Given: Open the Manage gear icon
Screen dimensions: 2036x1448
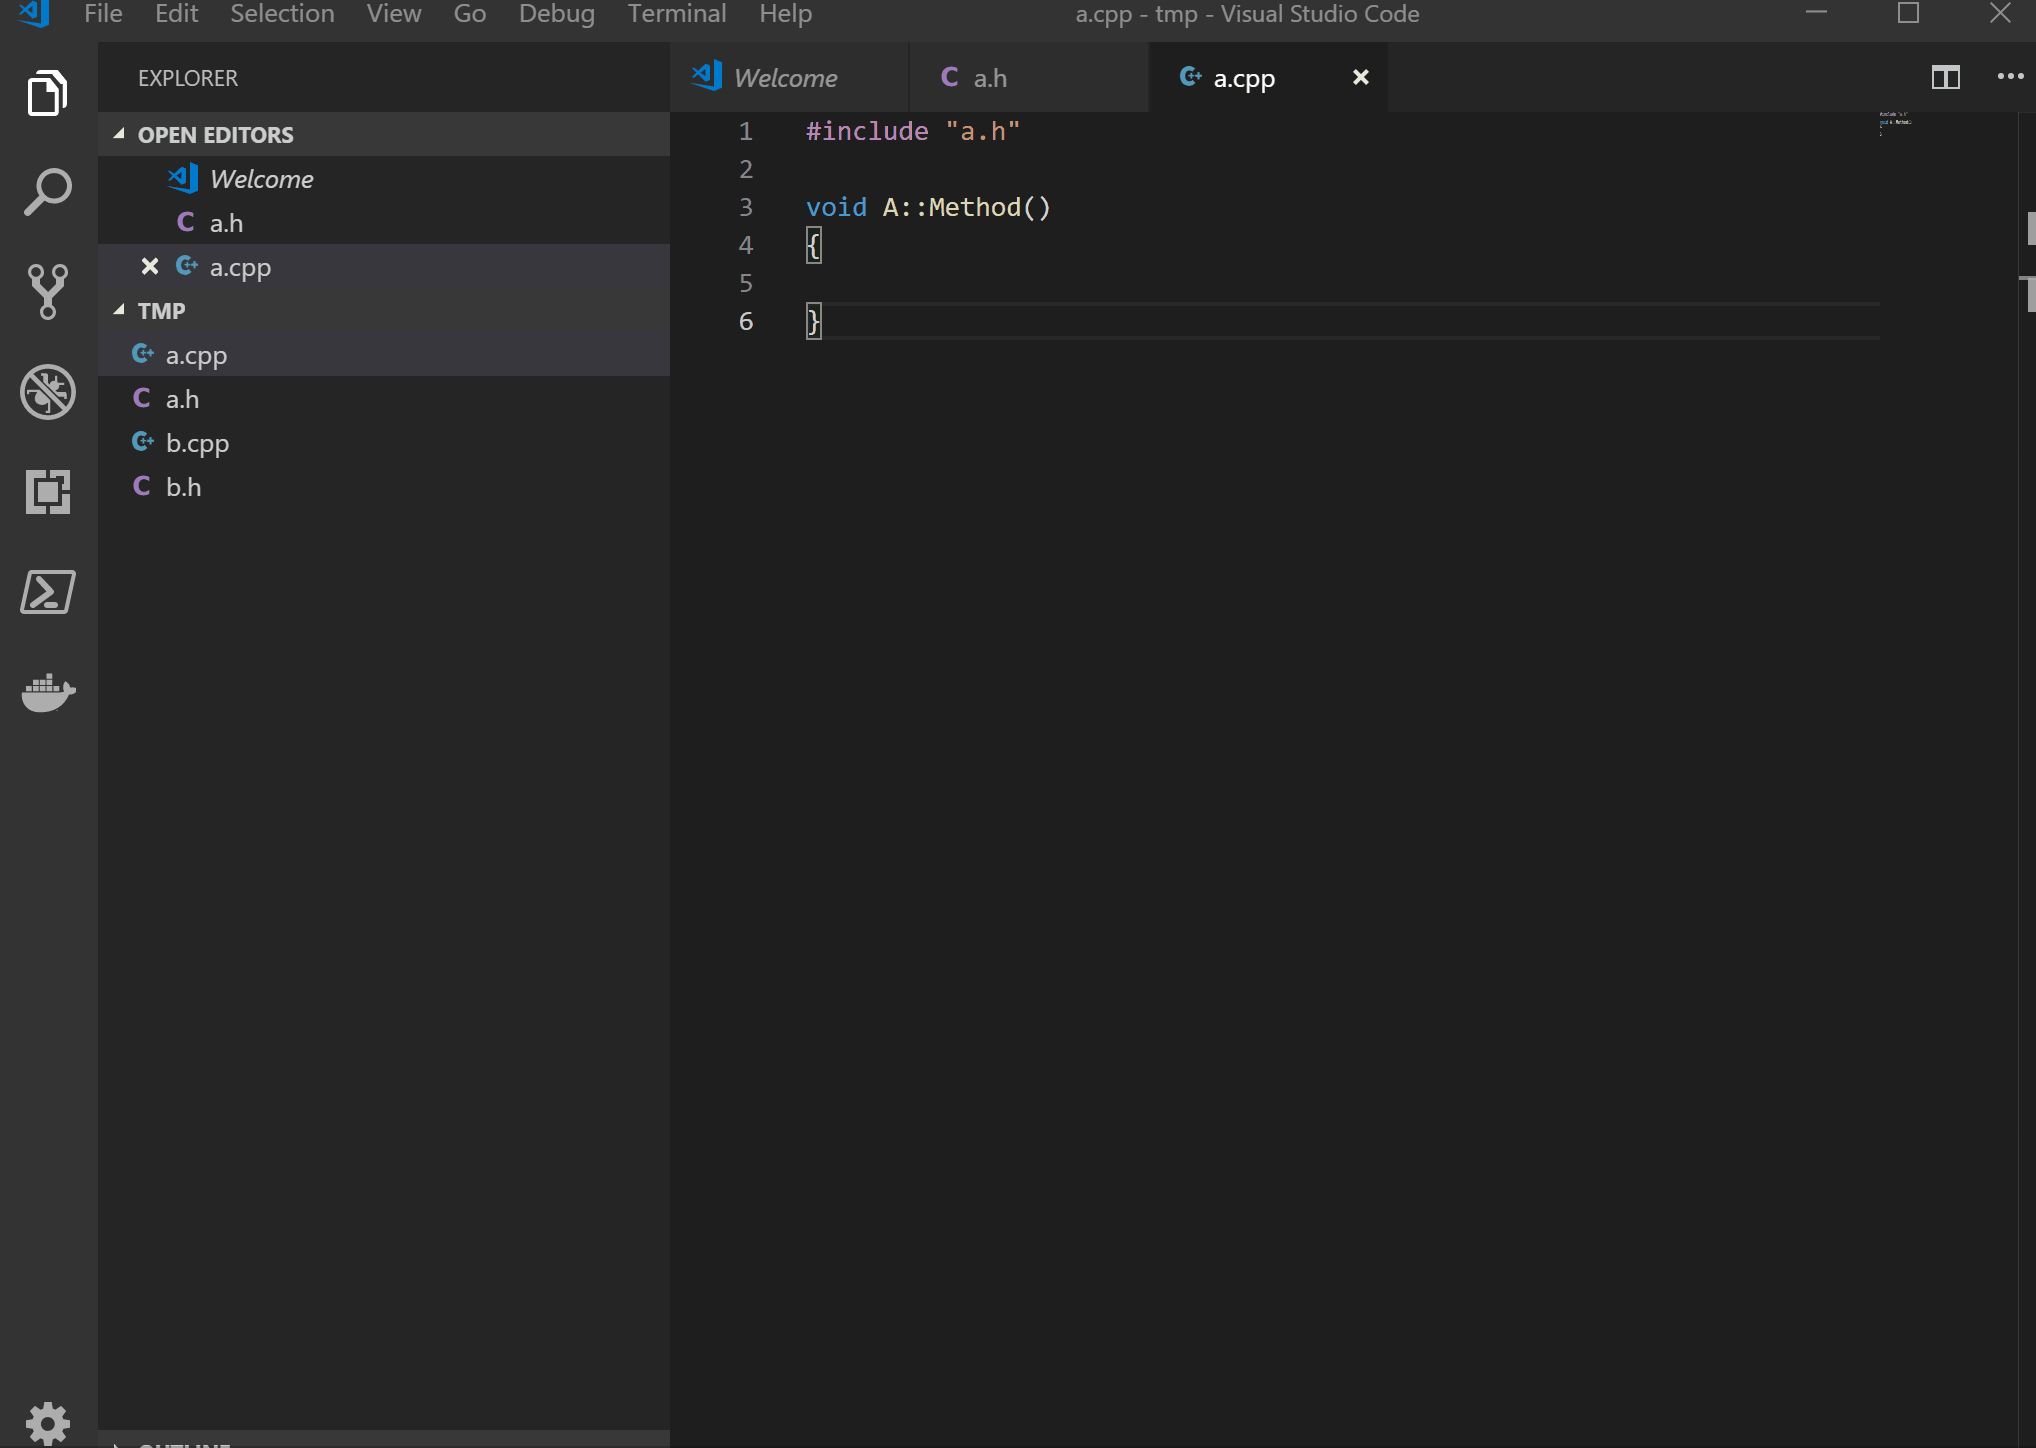Looking at the screenshot, I should (47, 1422).
